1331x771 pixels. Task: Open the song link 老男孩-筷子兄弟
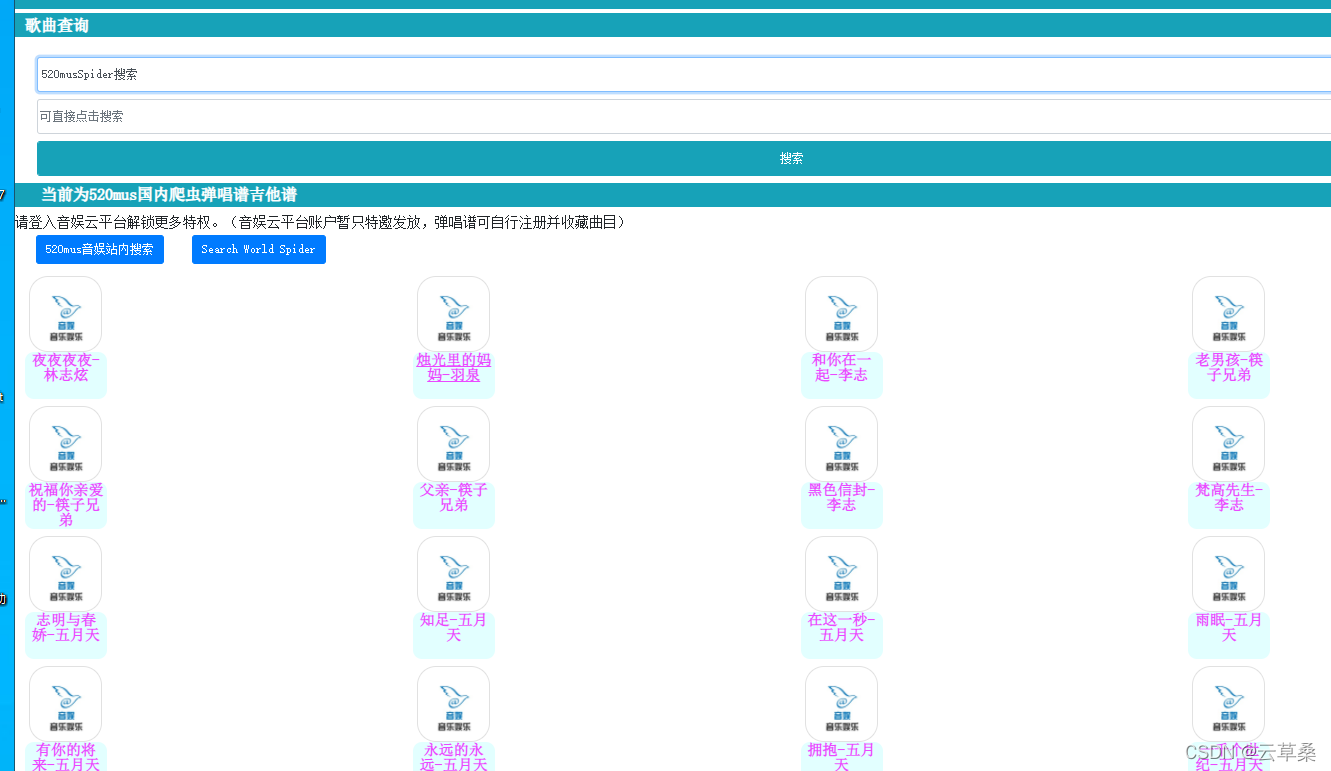1229,367
